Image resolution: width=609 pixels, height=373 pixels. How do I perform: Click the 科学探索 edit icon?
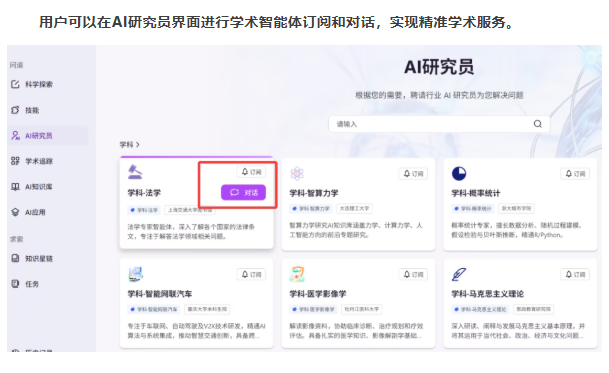pos(15,84)
